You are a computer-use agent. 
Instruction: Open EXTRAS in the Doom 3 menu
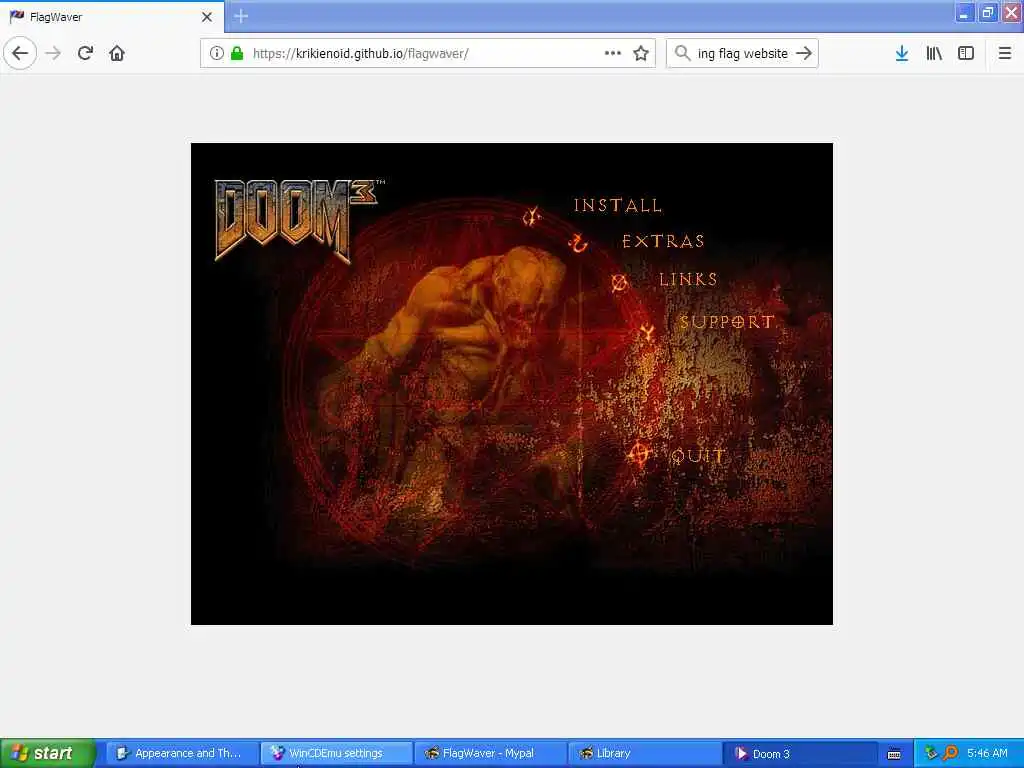(664, 242)
